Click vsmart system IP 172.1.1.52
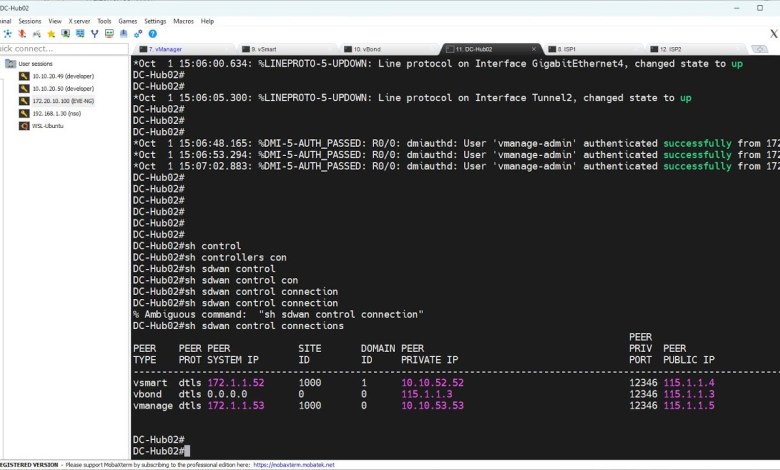This screenshot has height=470, width=780. tap(236, 383)
